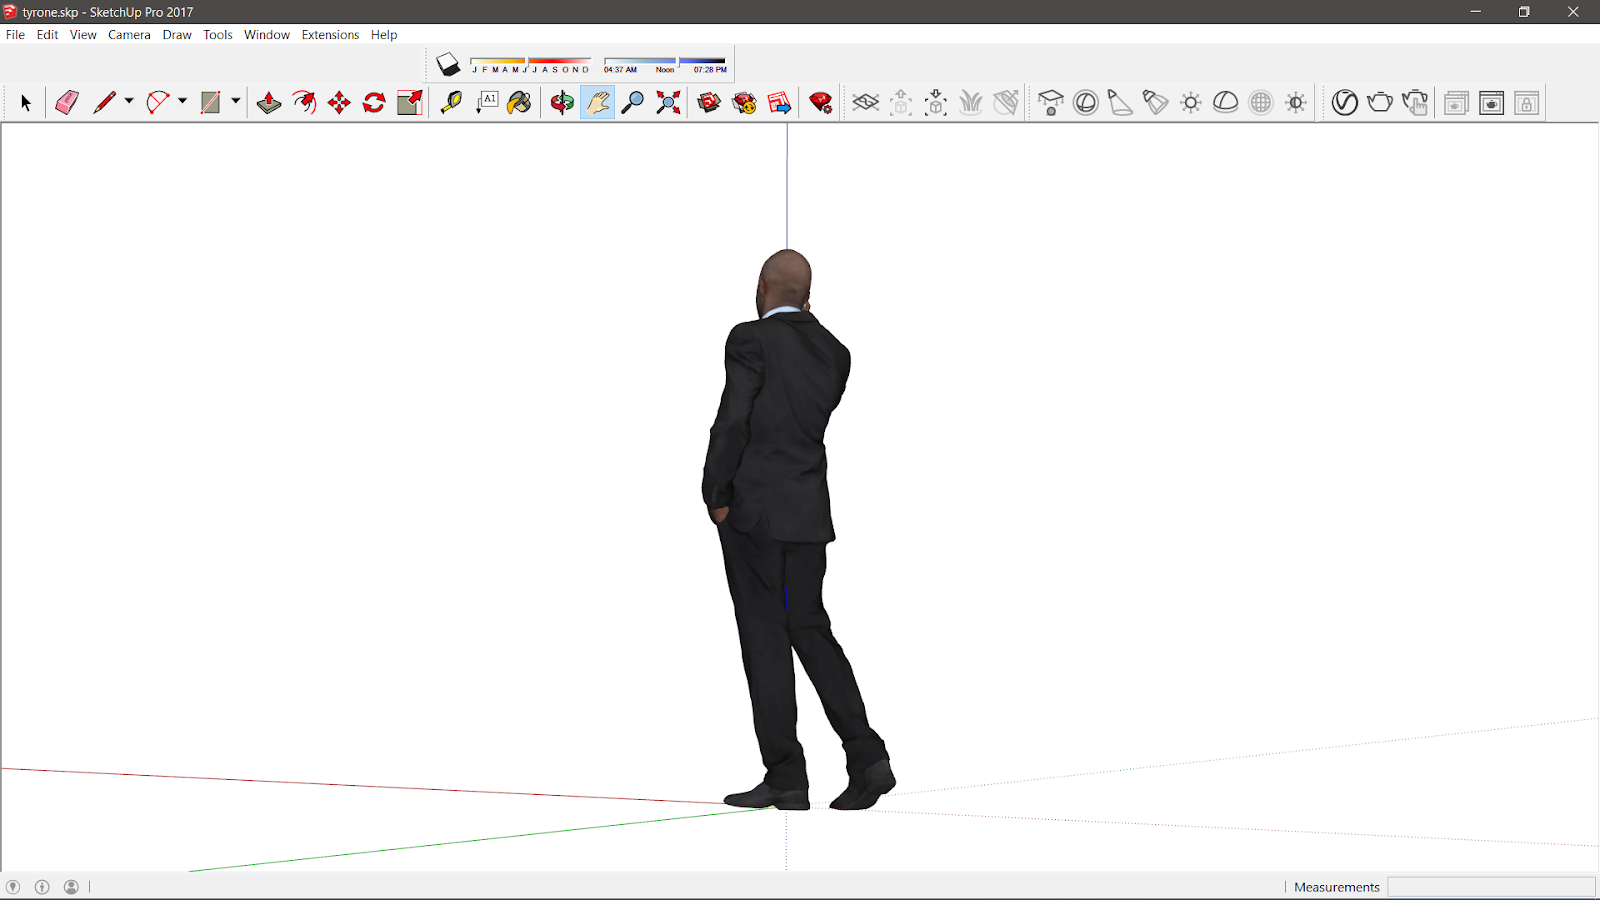Screen dimensions: 1600x900
Task: Activate the Text tool
Action: click(487, 103)
